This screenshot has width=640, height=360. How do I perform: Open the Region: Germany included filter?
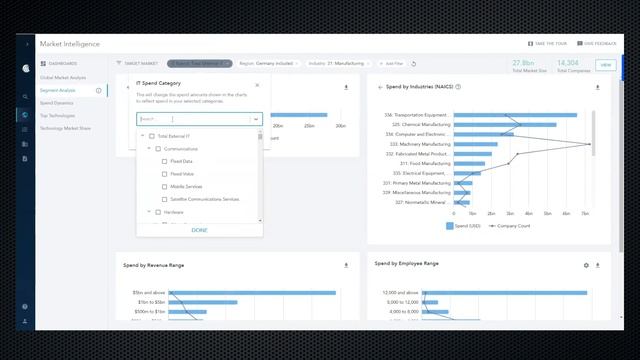click(268, 64)
